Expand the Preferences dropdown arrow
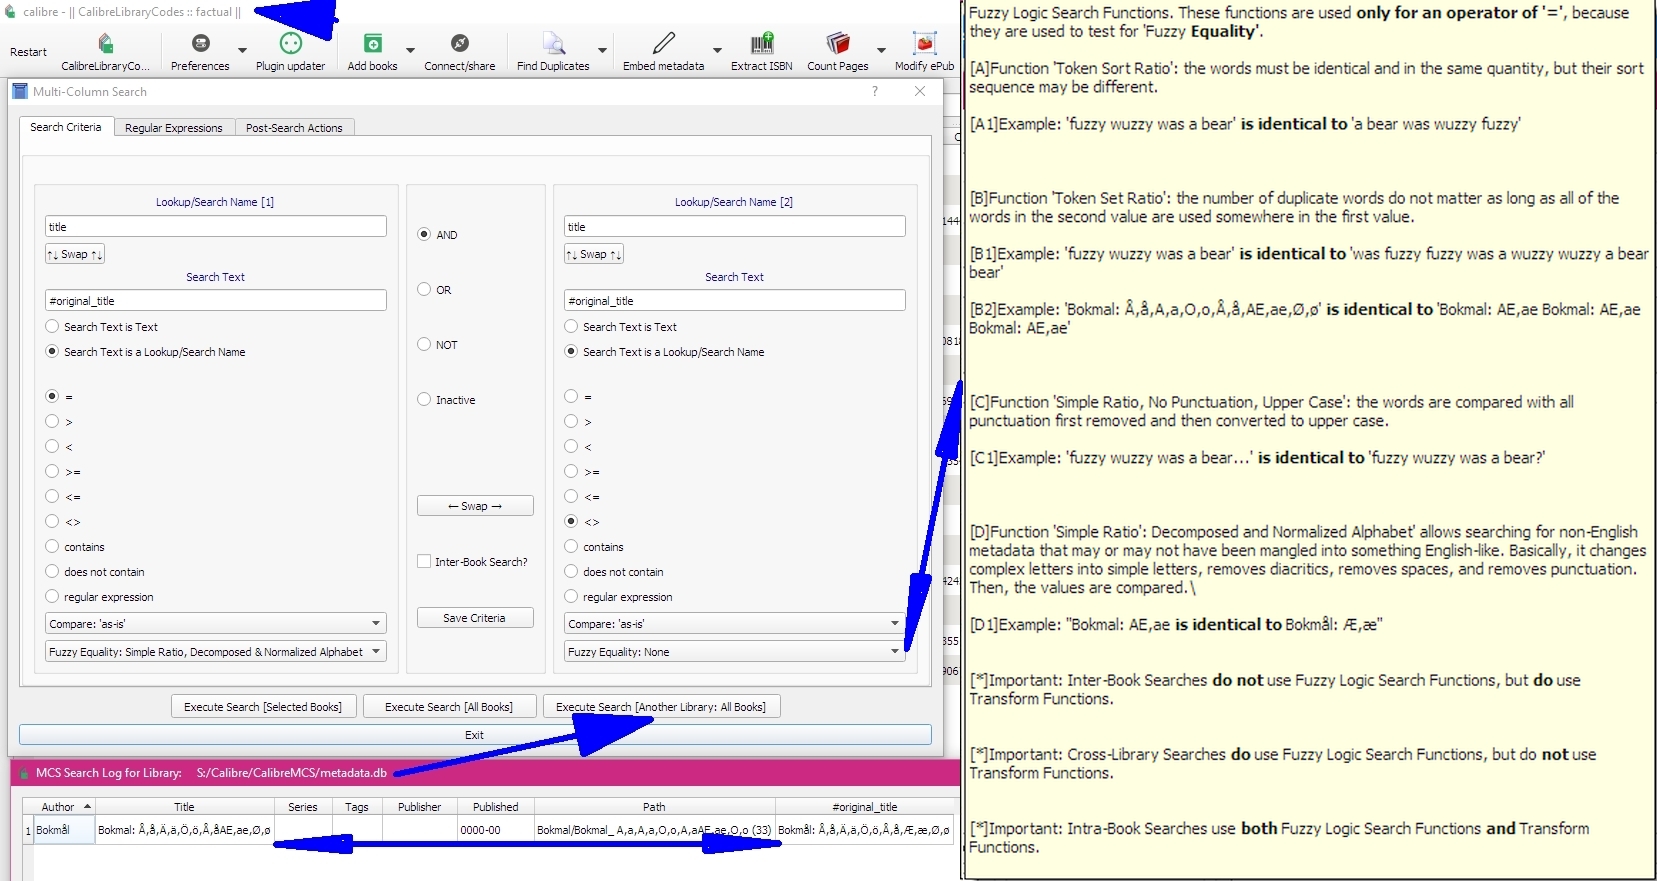The width and height of the screenshot is (1657, 881). [x=242, y=50]
